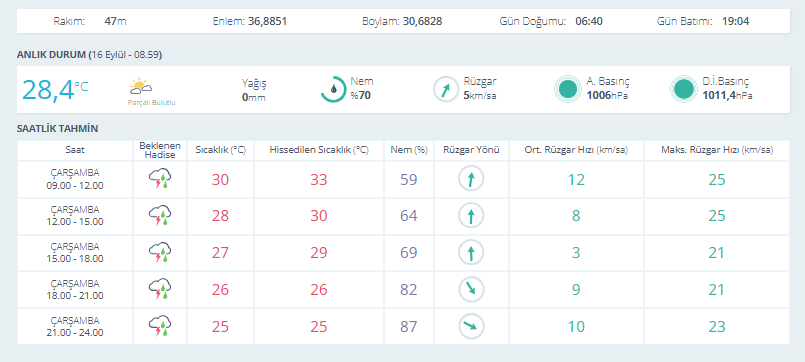Click humidity value 69
The height and width of the screenshot is (362, 805).
[x=409, y=253]
